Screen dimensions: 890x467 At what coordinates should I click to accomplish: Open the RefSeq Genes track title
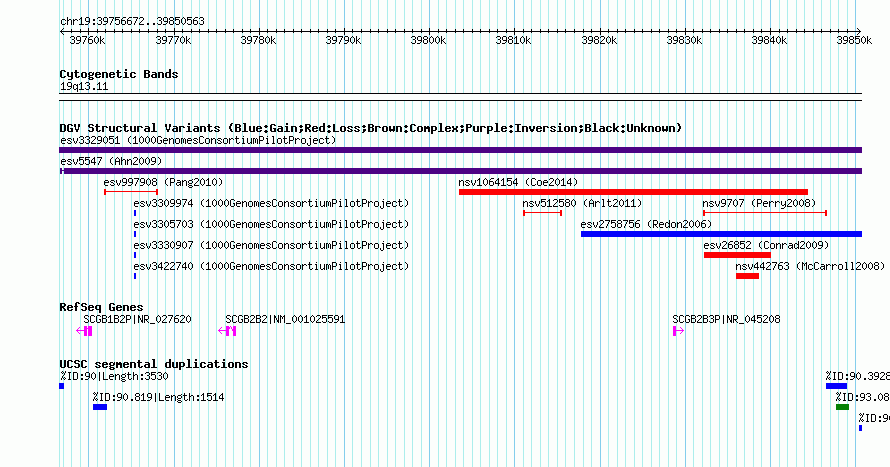[101, 307]
